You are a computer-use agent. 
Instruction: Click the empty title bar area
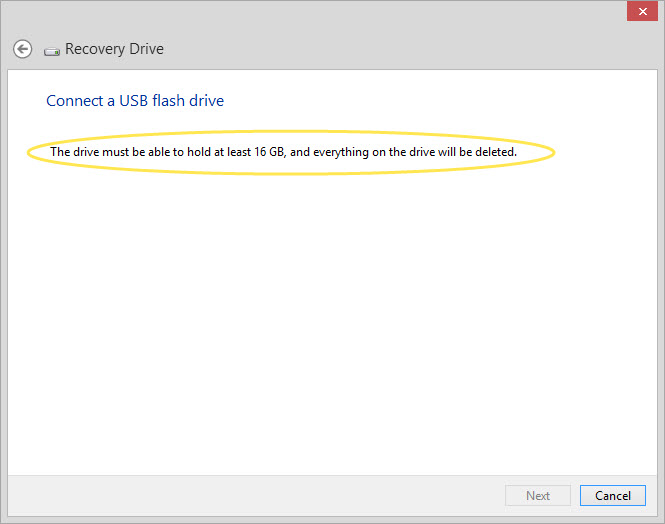[x=350, y=14]
